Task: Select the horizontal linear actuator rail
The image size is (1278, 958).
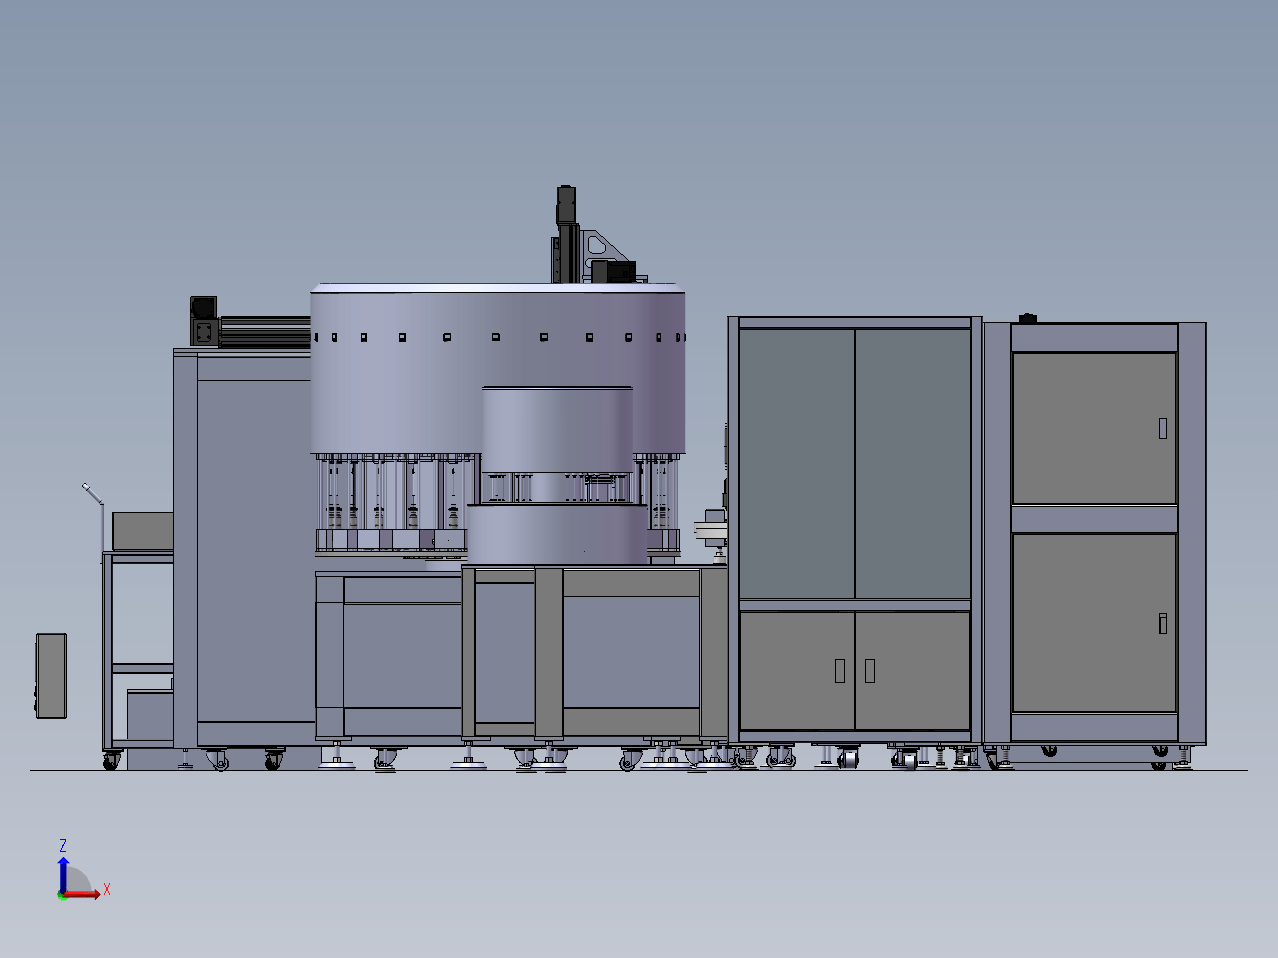Action: [265, 332]
